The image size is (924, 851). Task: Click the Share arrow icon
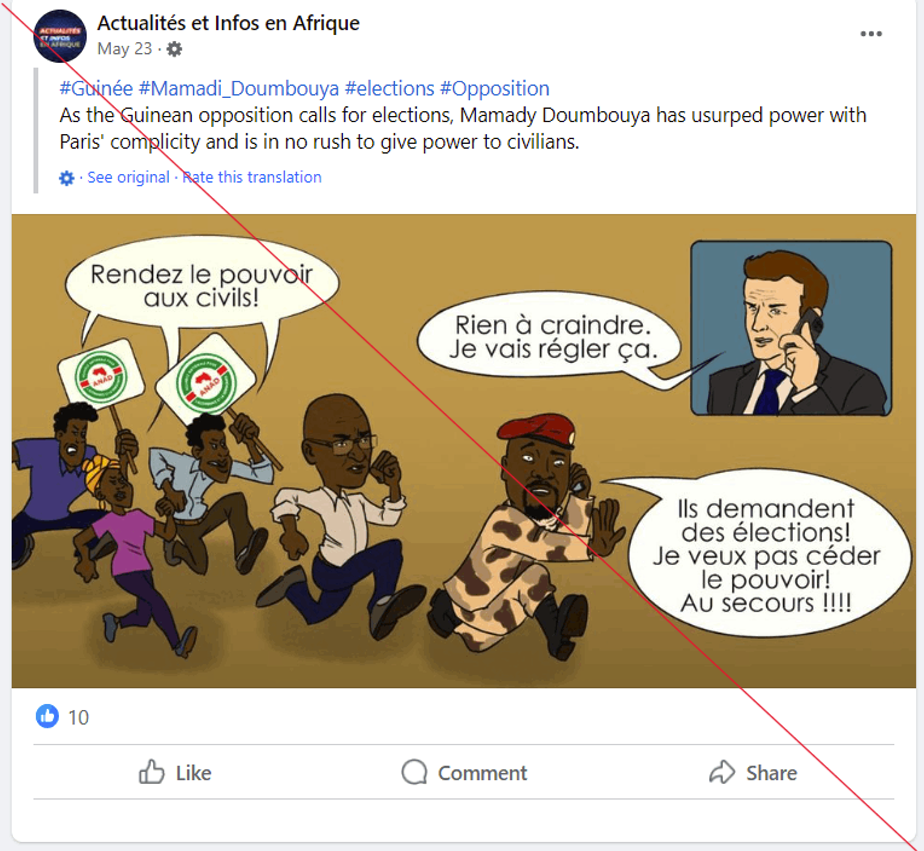[721, 772]
